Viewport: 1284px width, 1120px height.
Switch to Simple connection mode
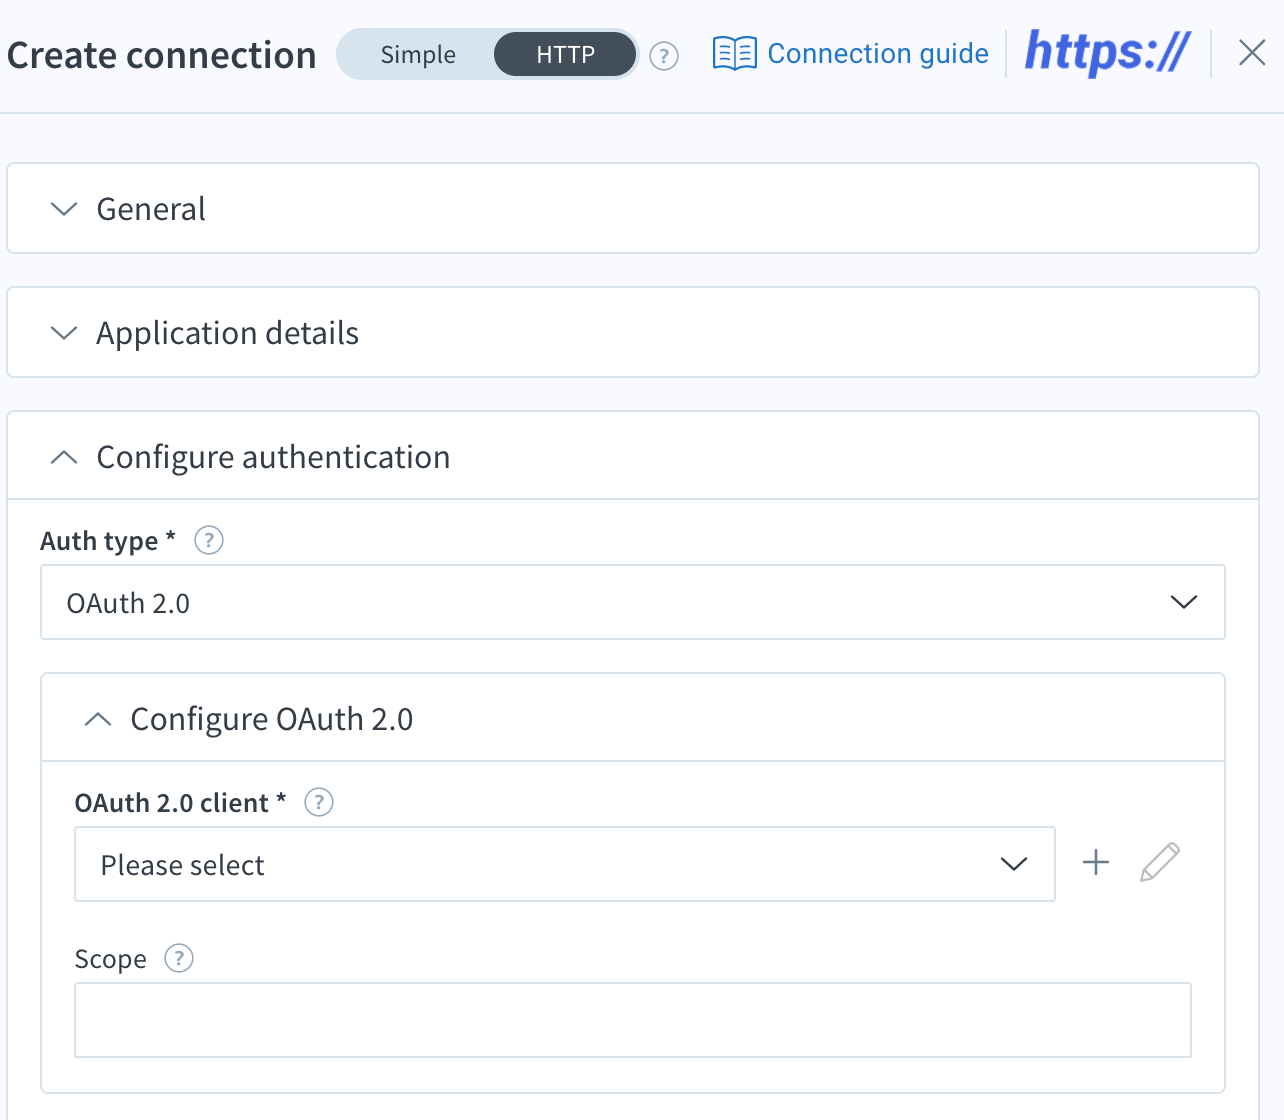pos(418,55)
